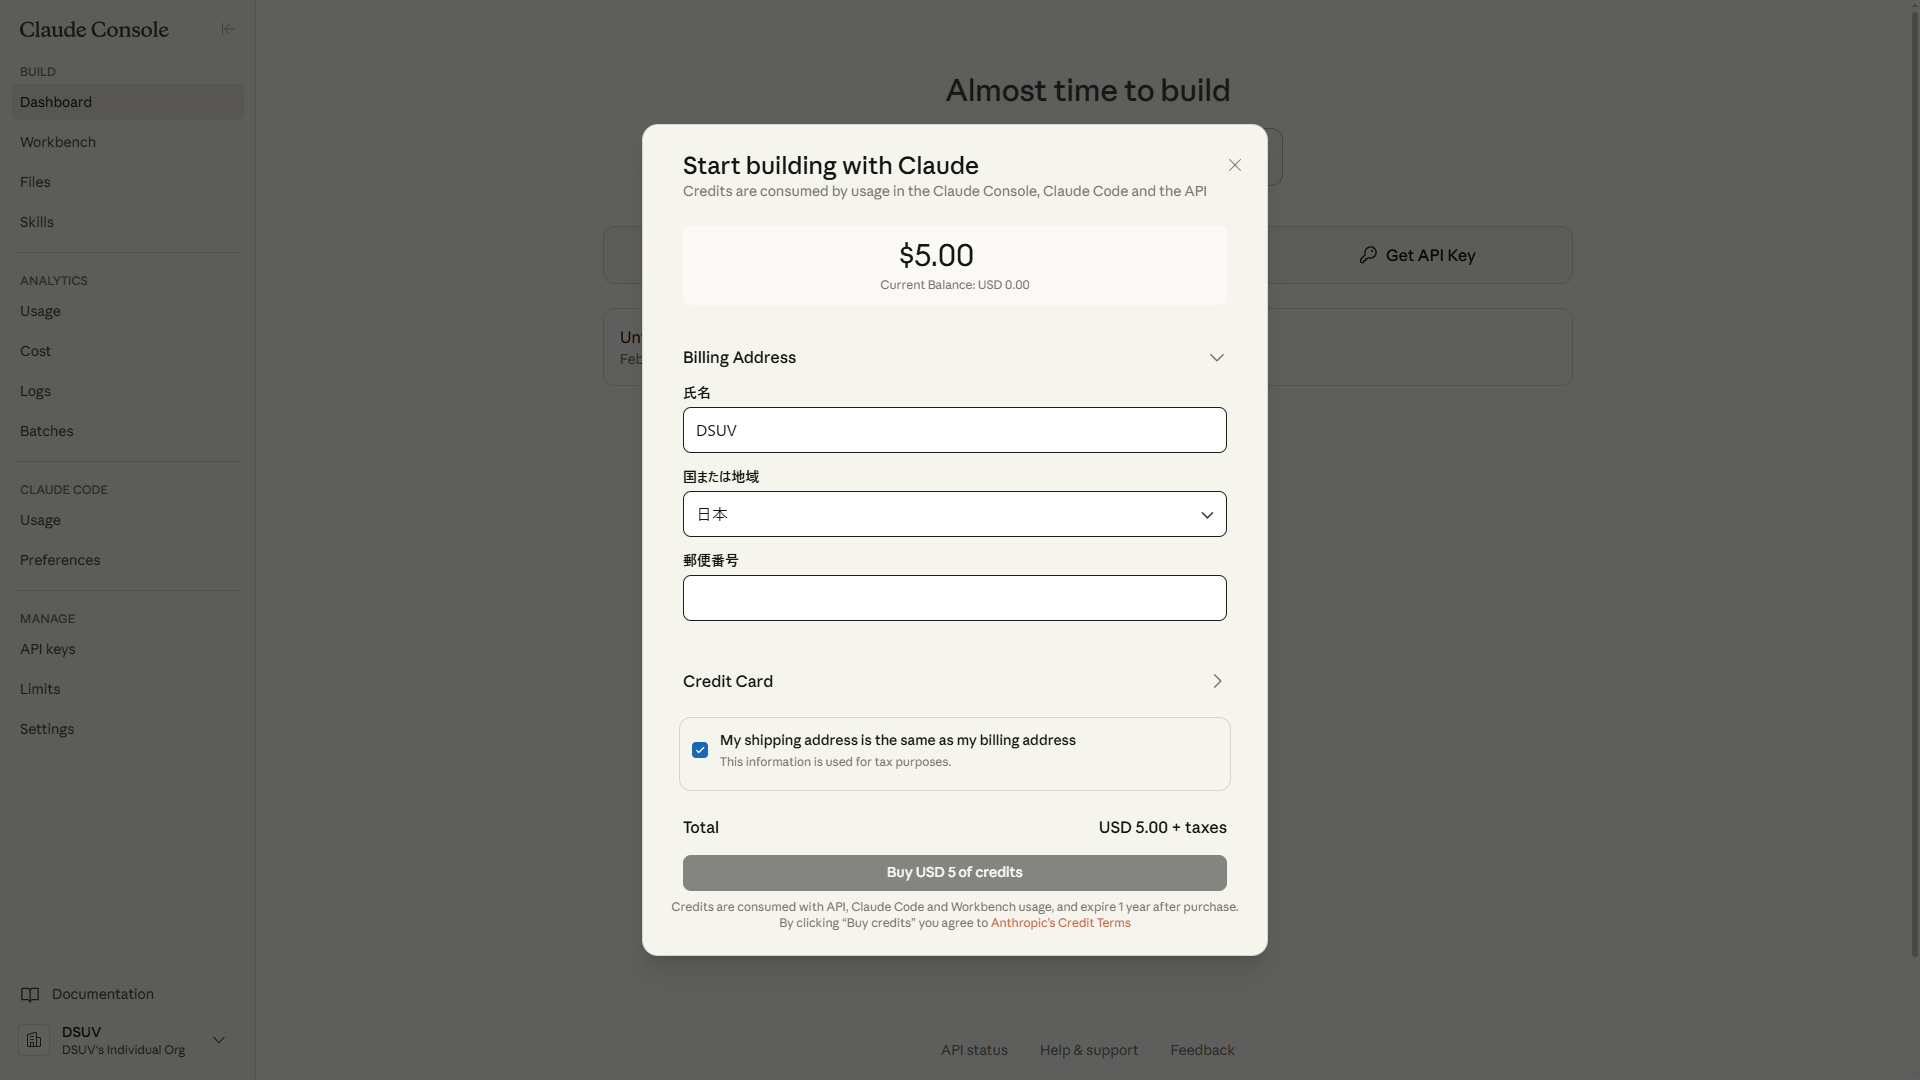Close the Start building with Claude dialog
This screenshot has height=1080, width=1920.
[1235, 165]
